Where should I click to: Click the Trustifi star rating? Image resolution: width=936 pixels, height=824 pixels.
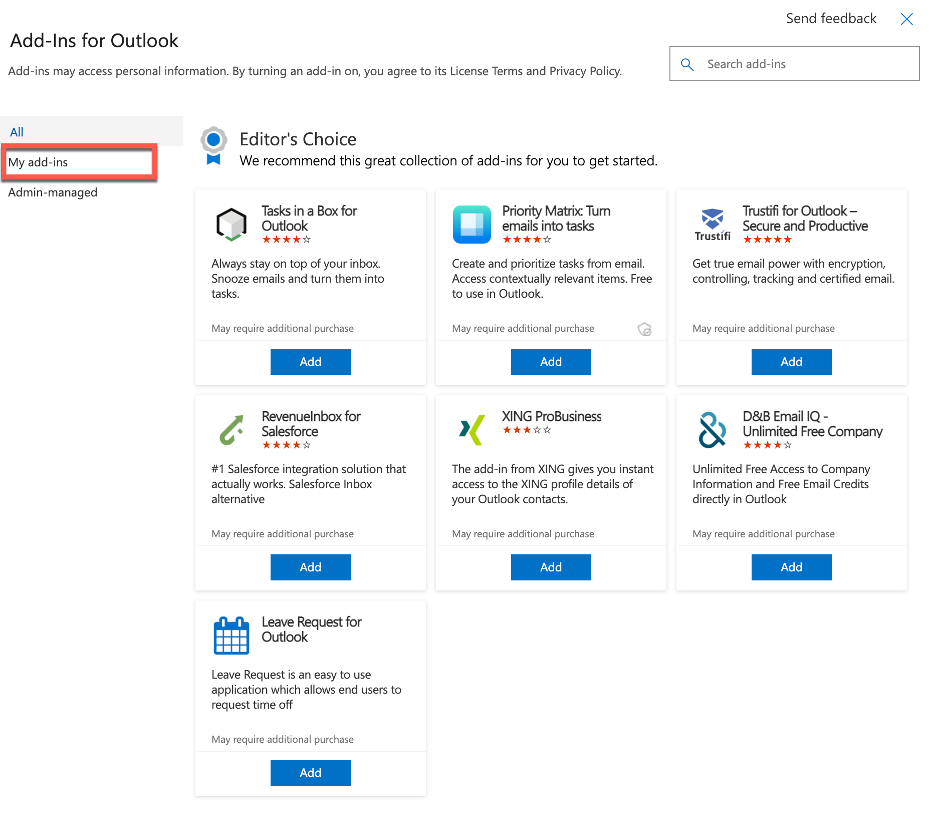click(768, 239)
